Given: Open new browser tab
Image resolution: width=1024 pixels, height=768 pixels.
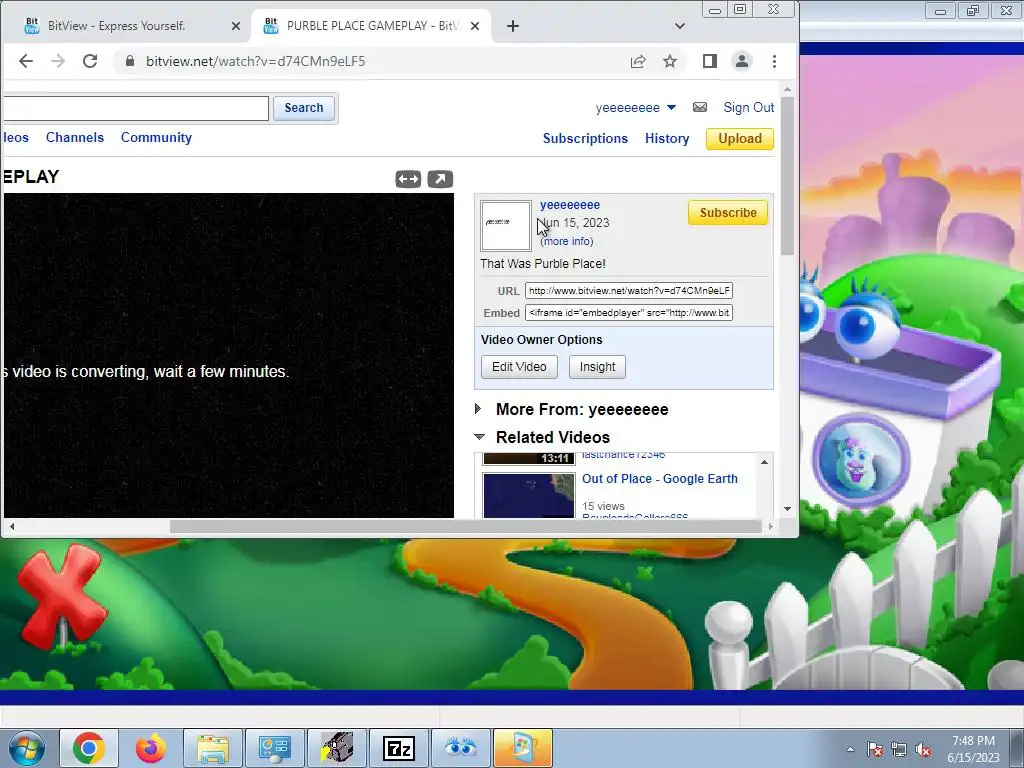Looking at the screenshot, I should tap(513, 26).
